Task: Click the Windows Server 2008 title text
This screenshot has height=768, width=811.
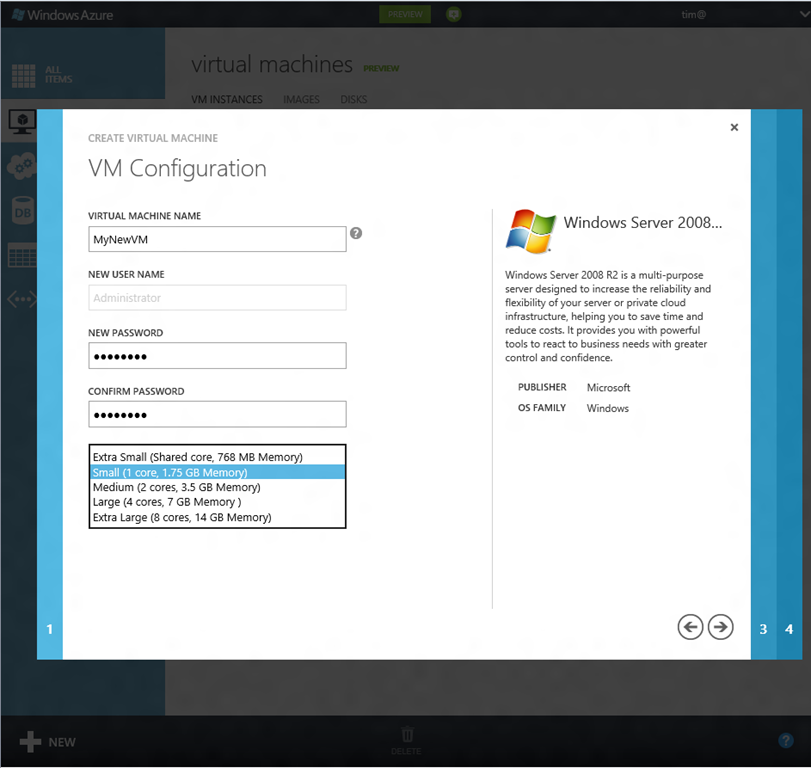Action: click(x=642, y=222)
